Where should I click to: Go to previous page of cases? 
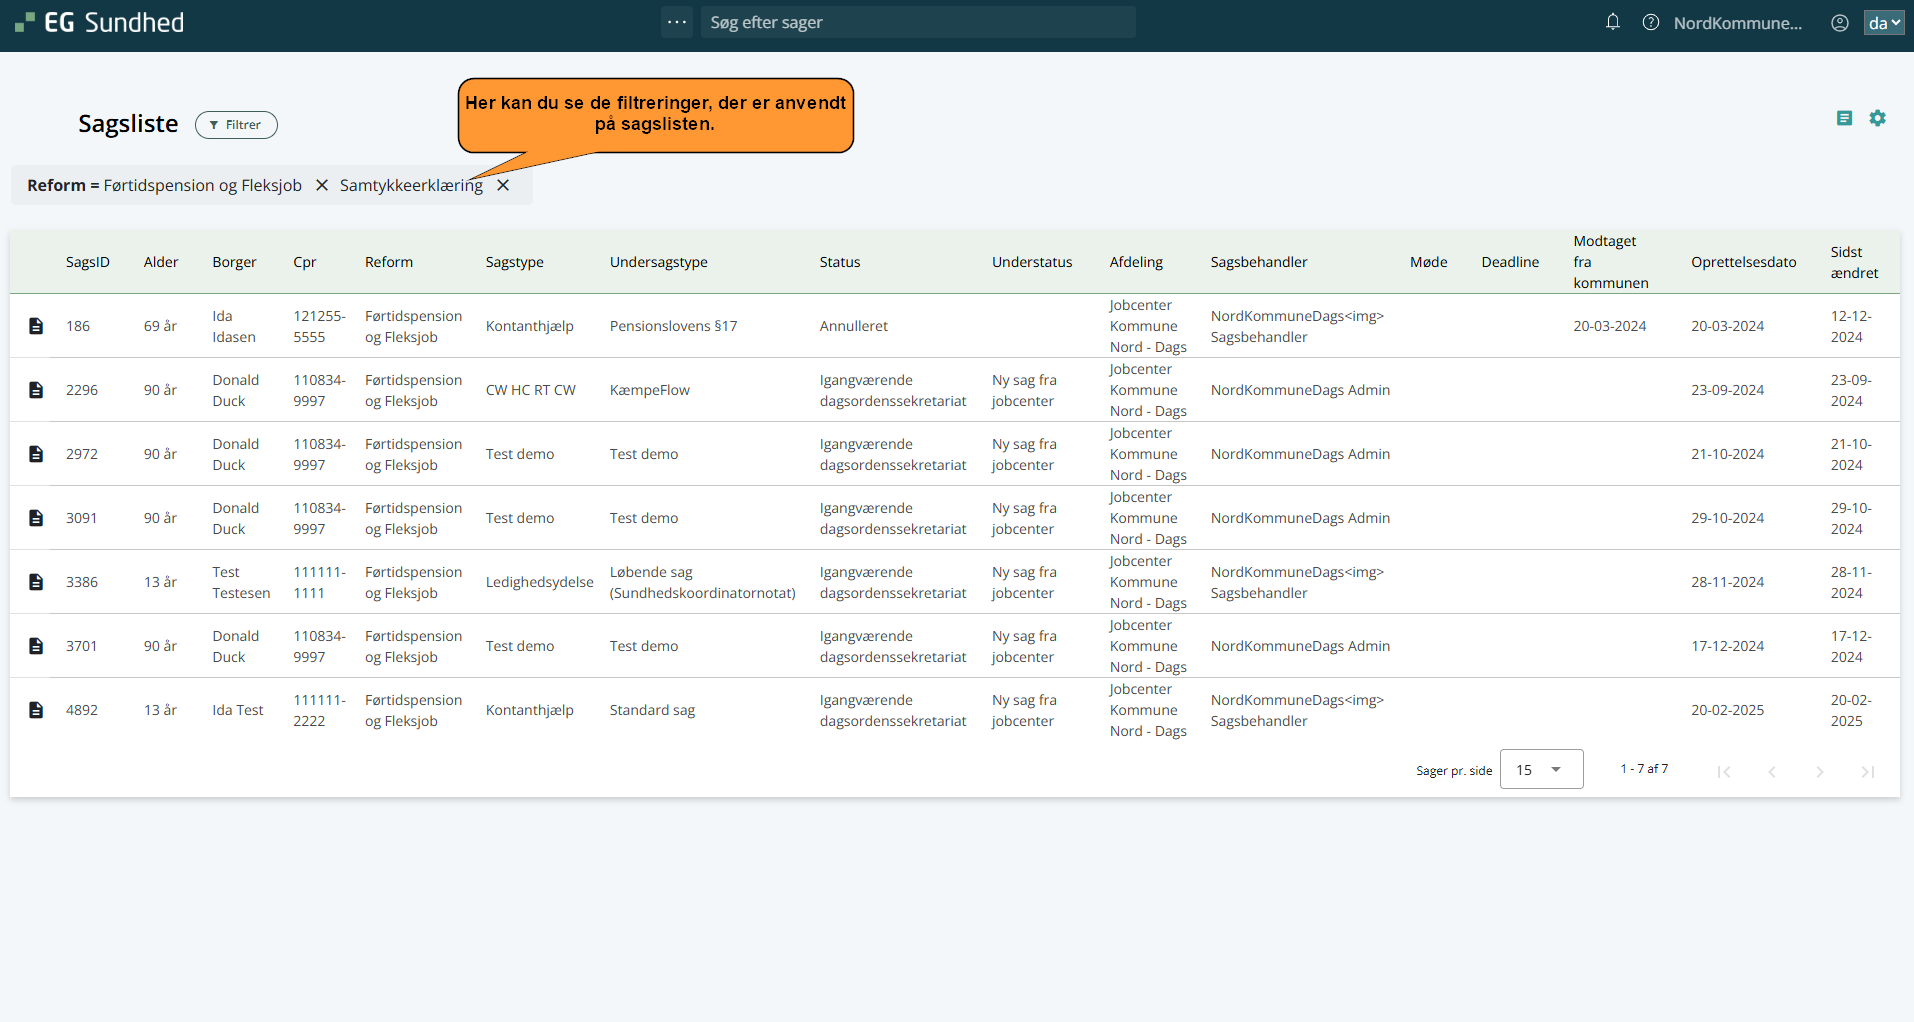1772,771
